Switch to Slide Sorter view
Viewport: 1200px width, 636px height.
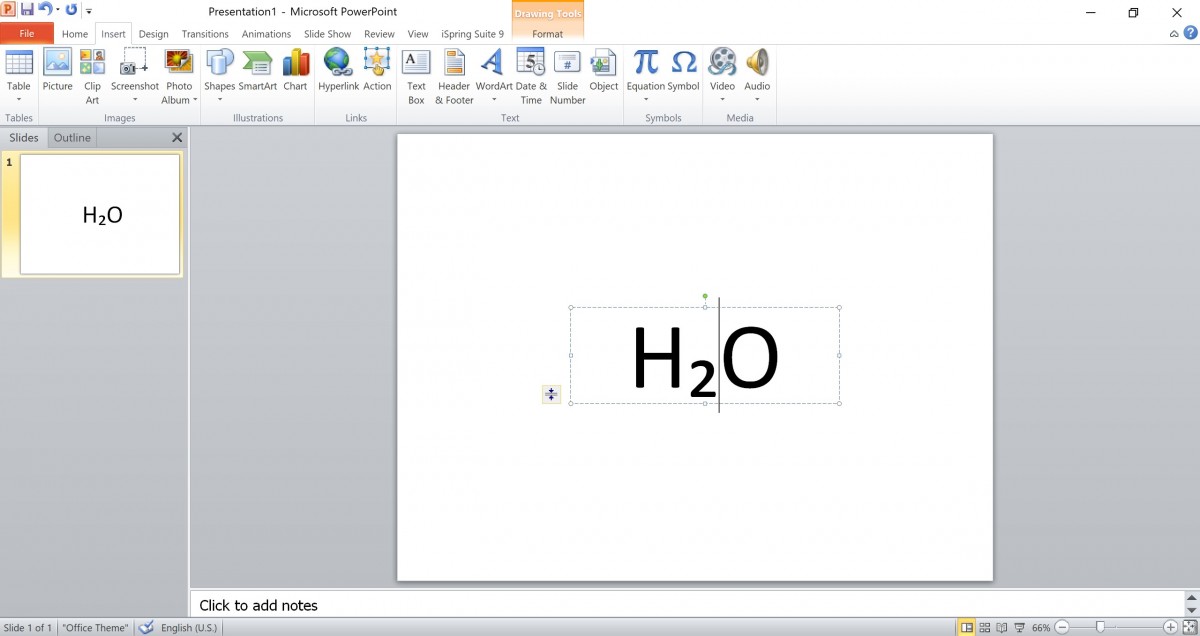pyautogui.click(x=985, y=627)
